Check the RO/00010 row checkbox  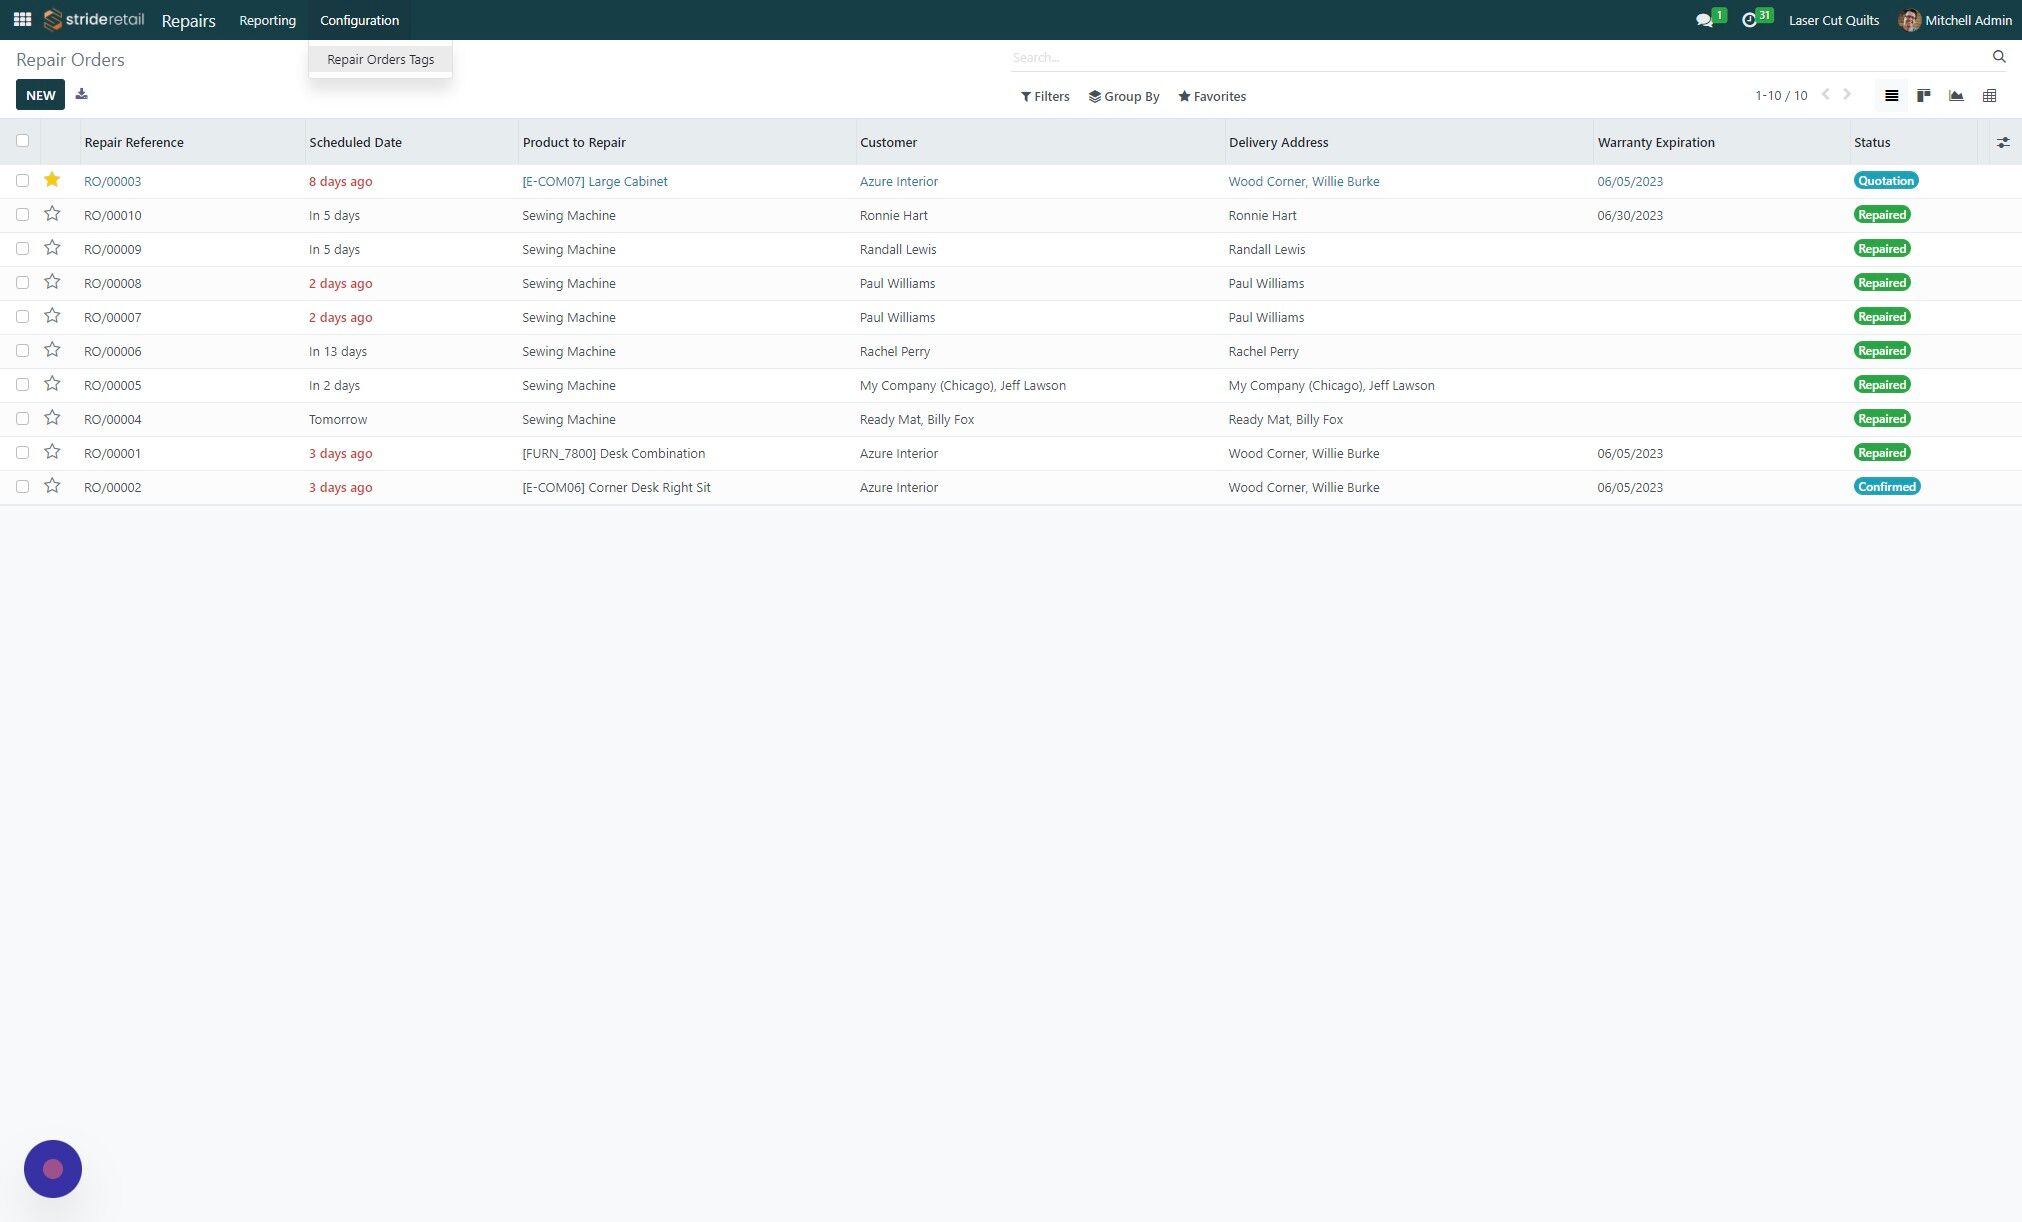point(22,215)
